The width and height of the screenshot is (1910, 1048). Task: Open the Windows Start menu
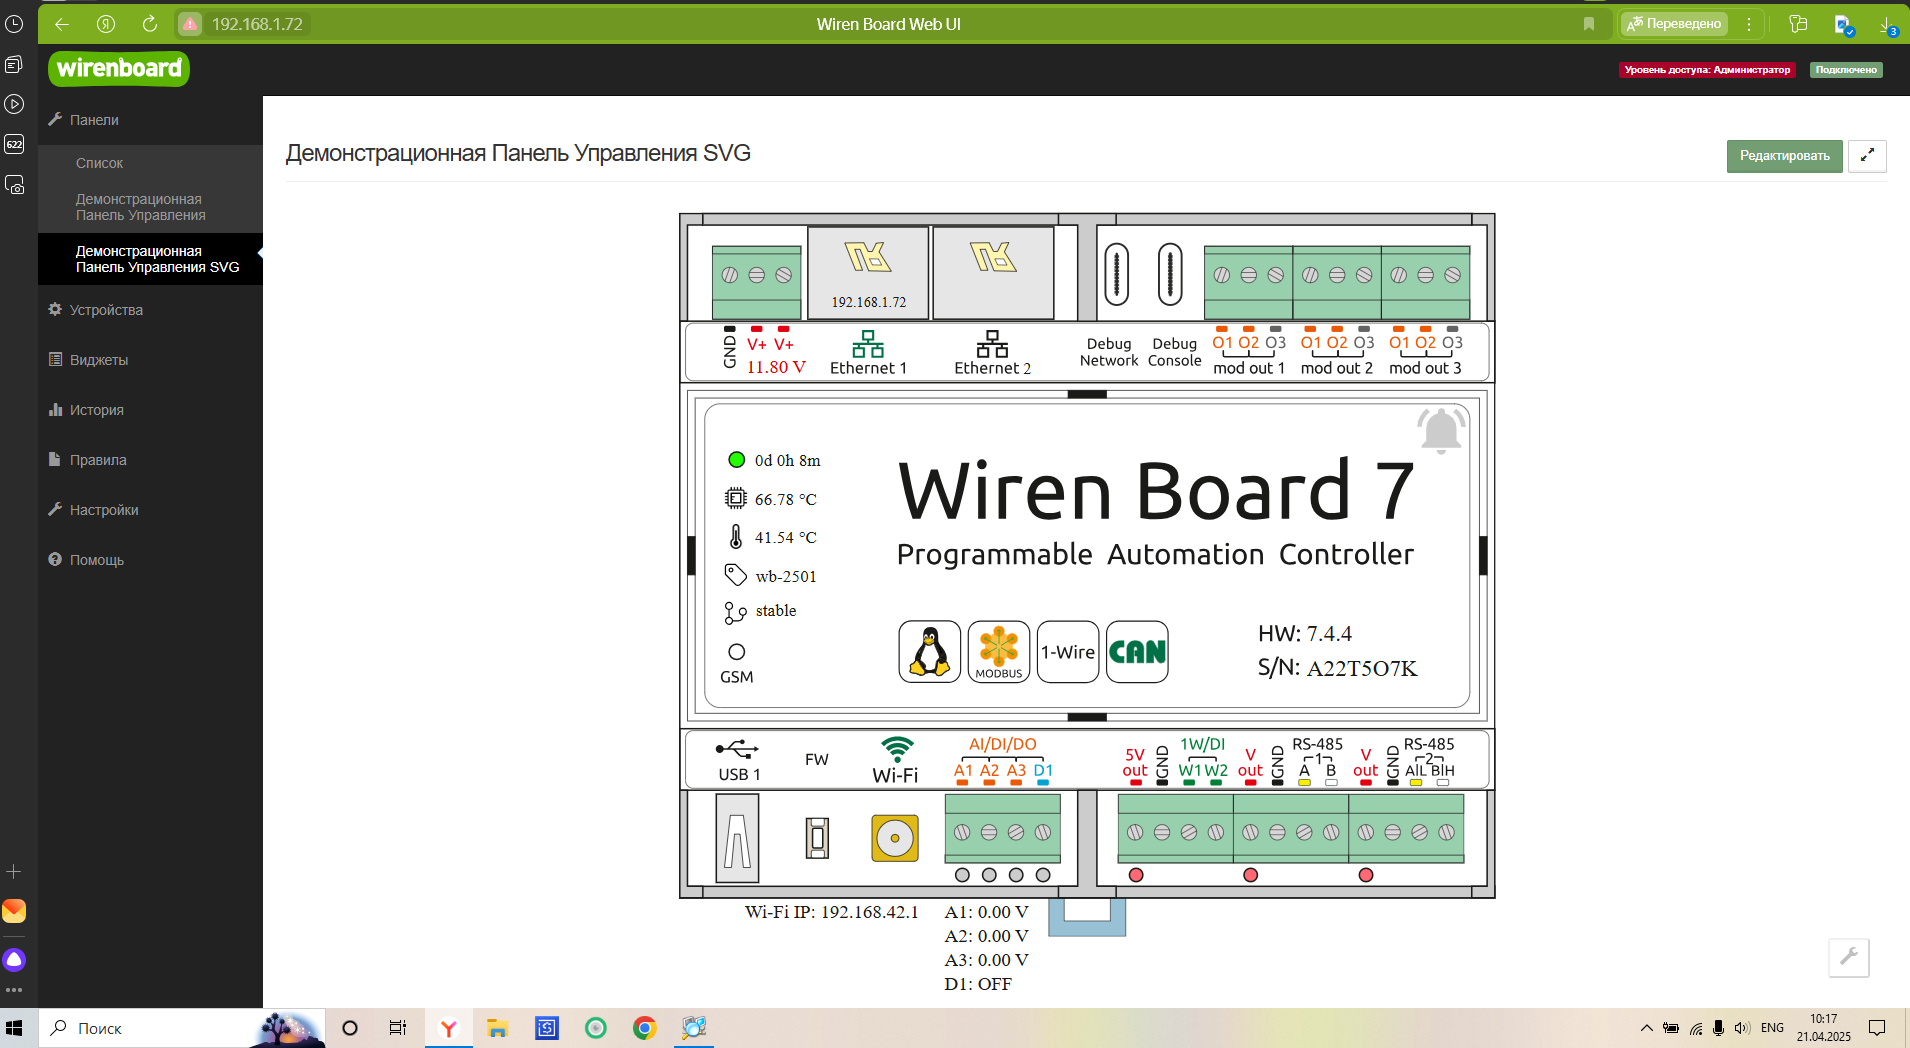(14, 1028)
